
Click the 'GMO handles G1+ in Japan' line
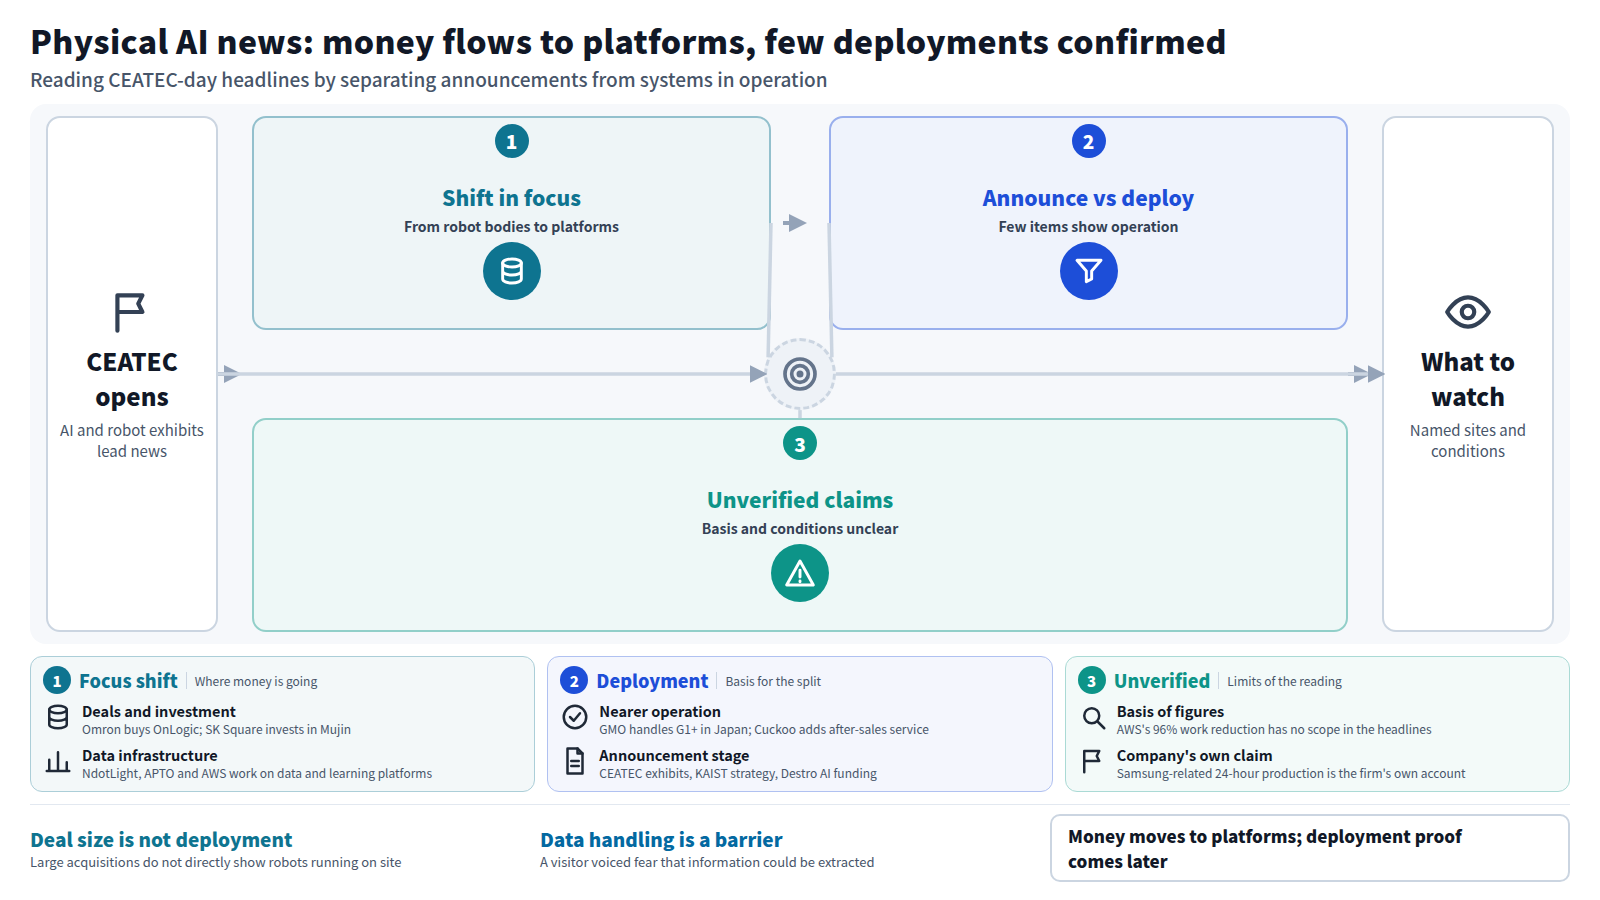(764, 730)
